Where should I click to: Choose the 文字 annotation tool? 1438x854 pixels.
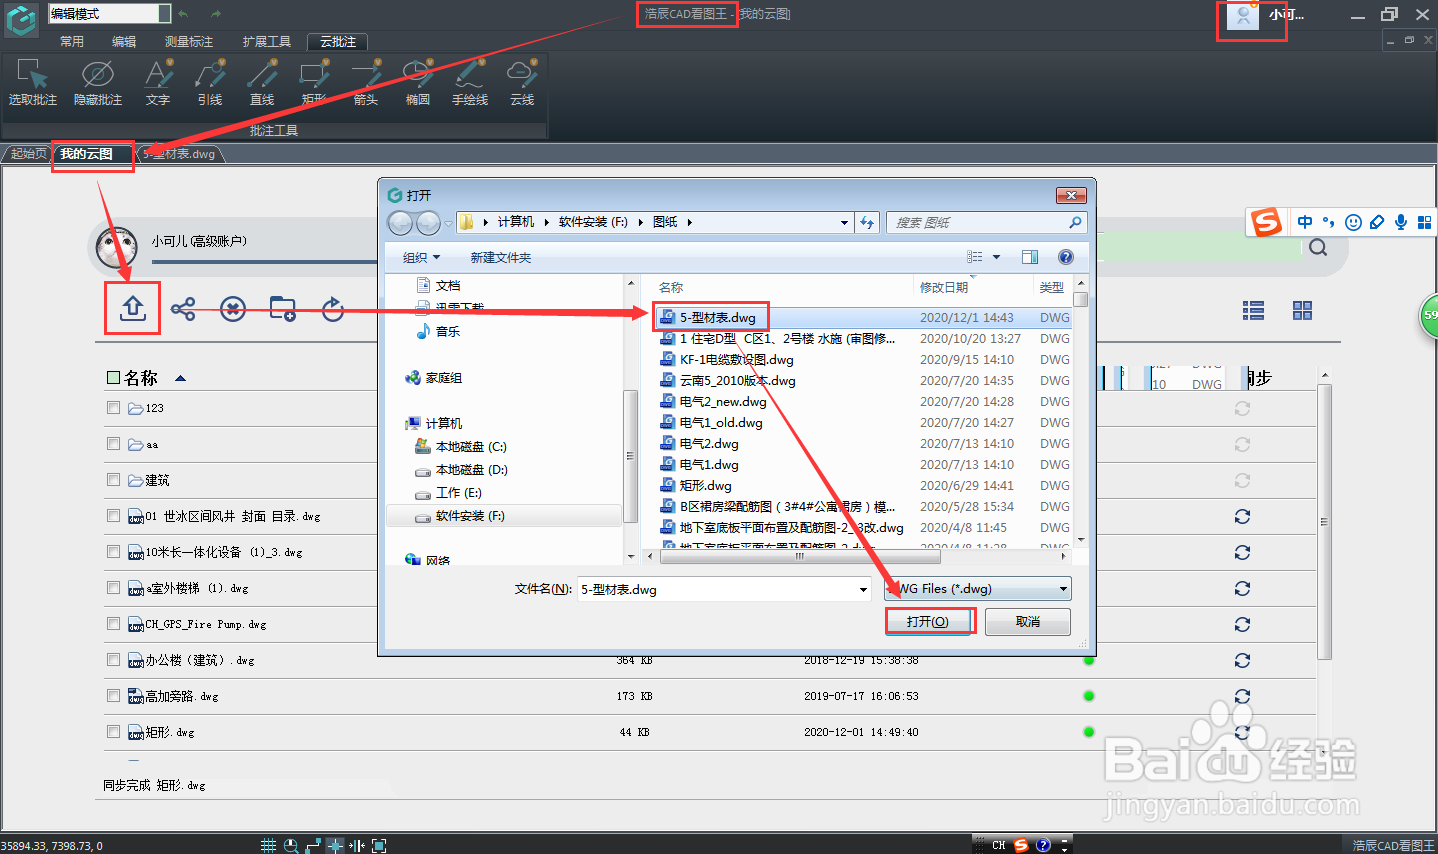(x=158, y=82)
